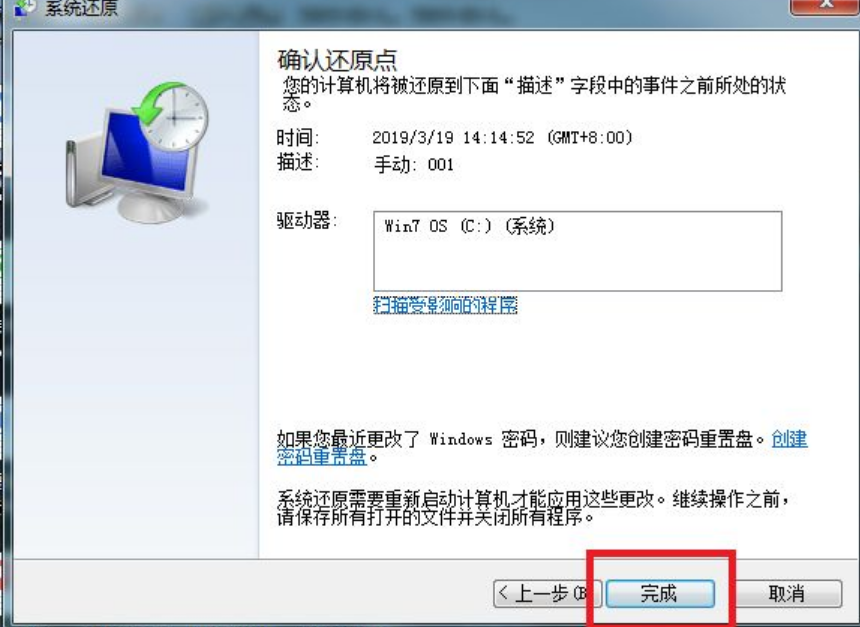Open the 扫描受影响的程序 link

pos(445,304)
